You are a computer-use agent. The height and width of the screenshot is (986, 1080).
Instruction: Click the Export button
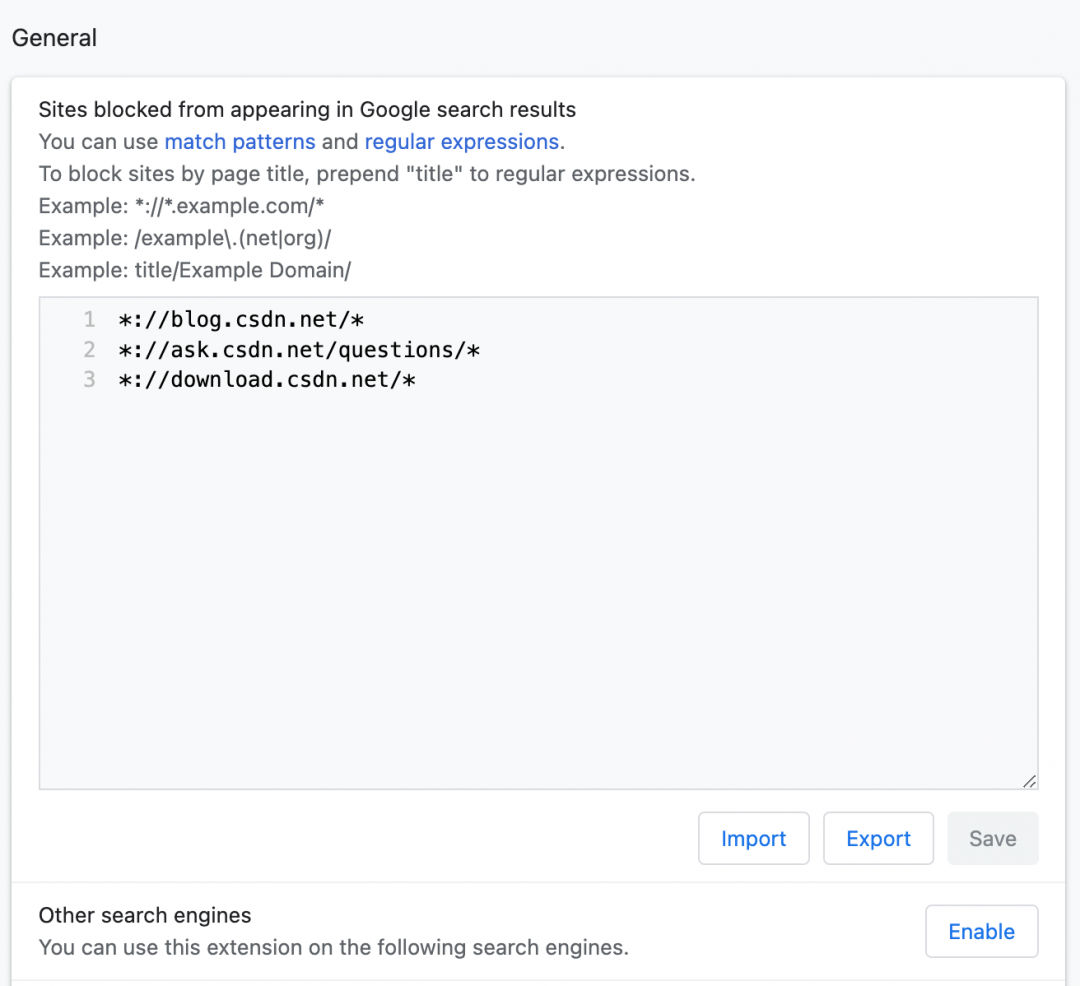(878, 839)
